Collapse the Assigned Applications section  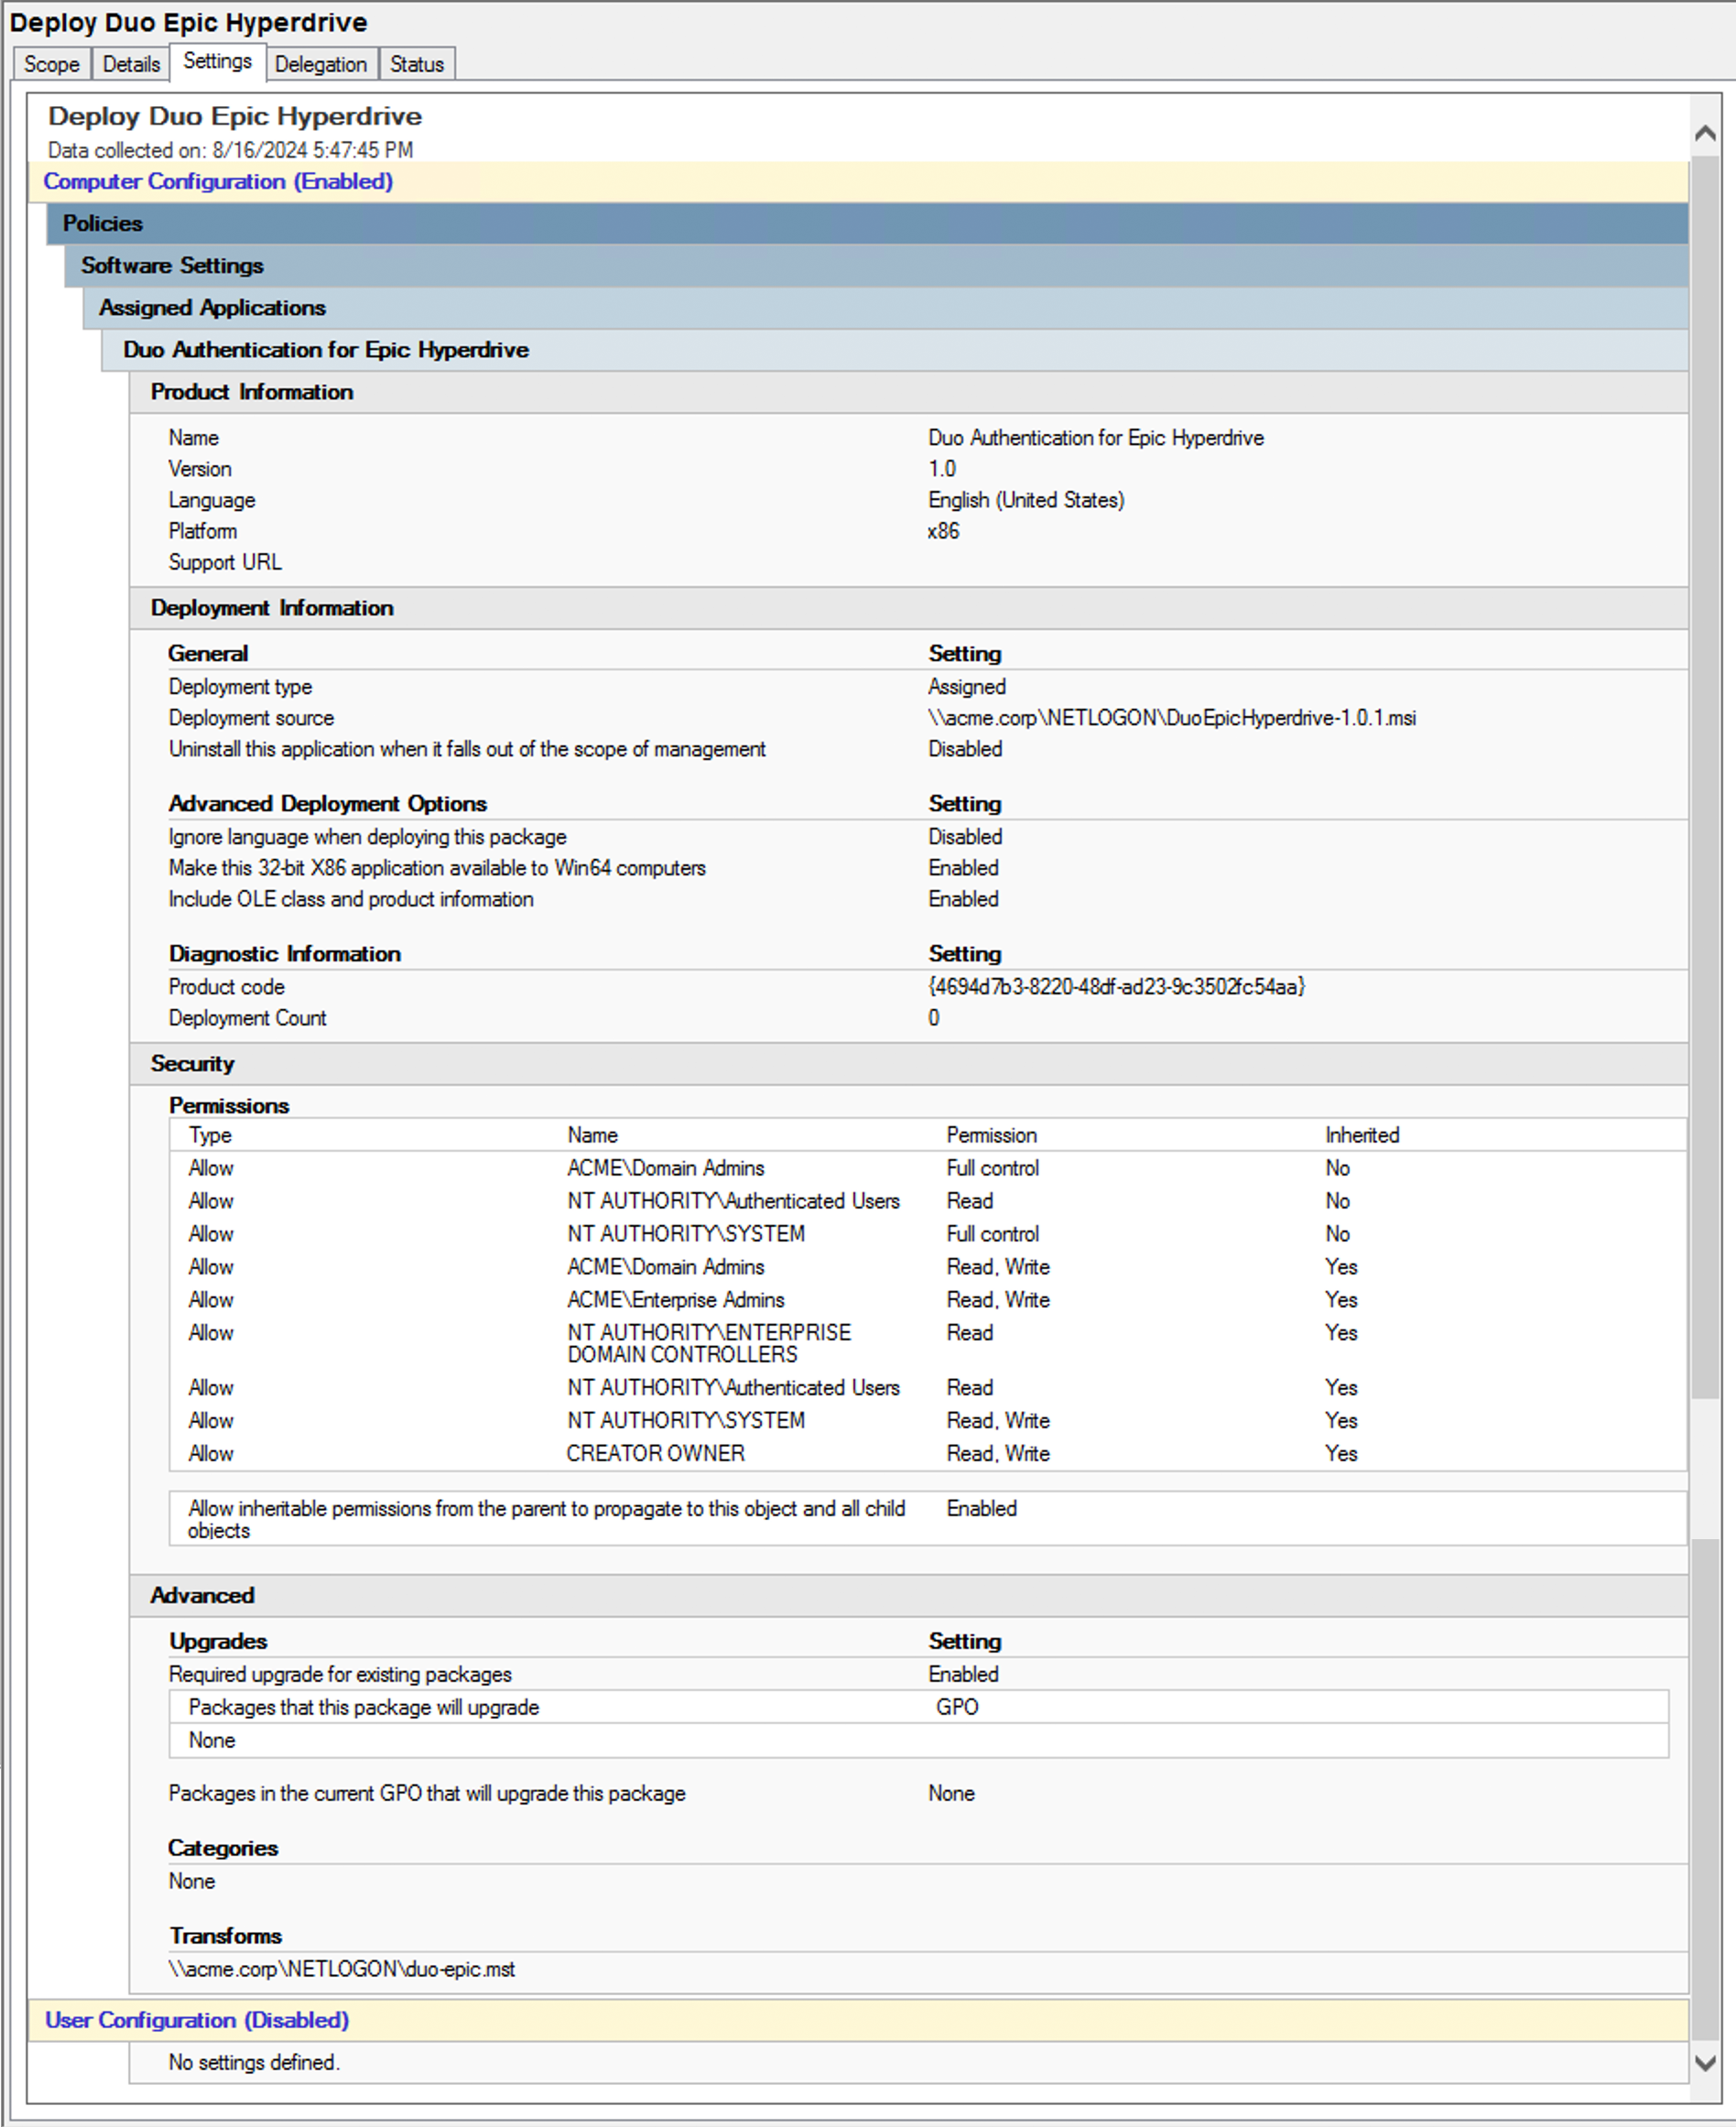coord(211,307)
